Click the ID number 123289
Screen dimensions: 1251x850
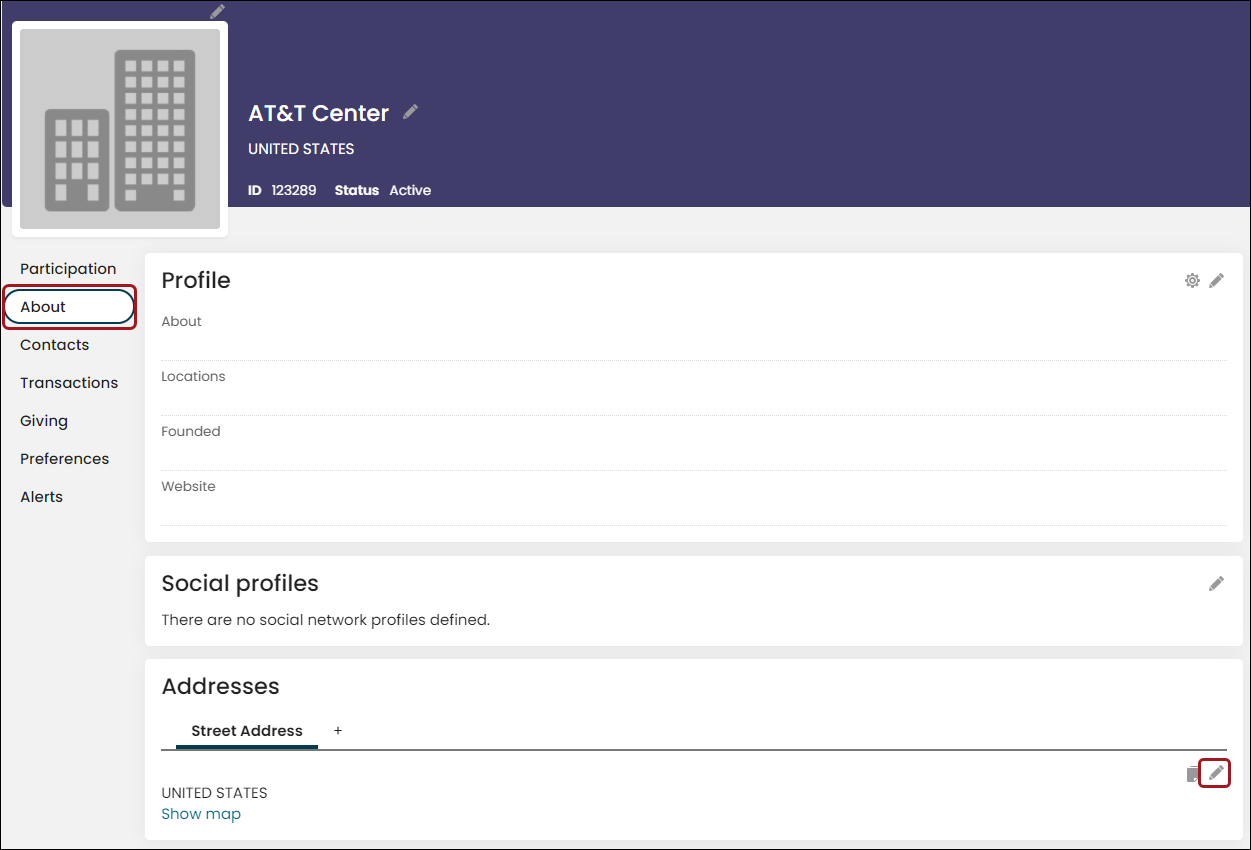[294, 190]
